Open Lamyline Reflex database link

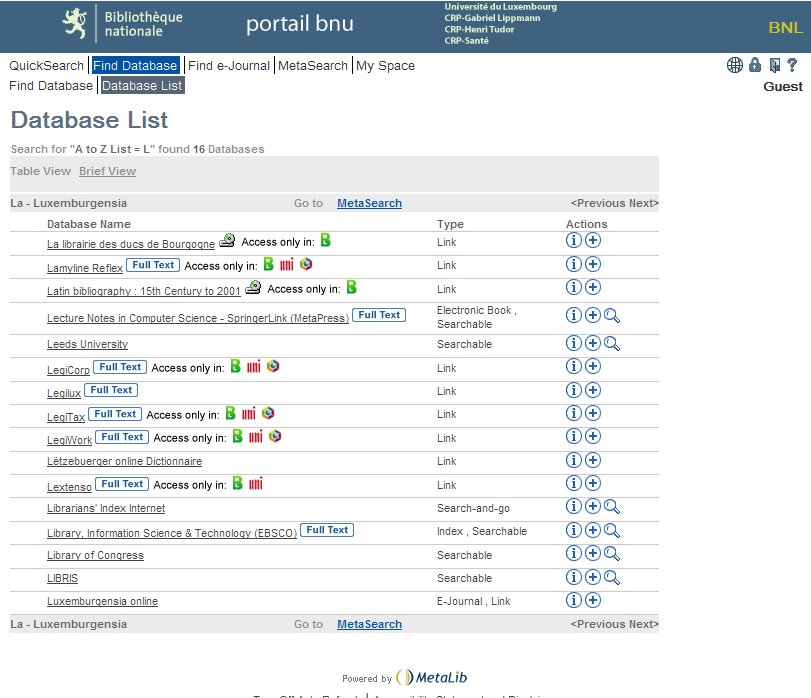[x=85, y=268]
